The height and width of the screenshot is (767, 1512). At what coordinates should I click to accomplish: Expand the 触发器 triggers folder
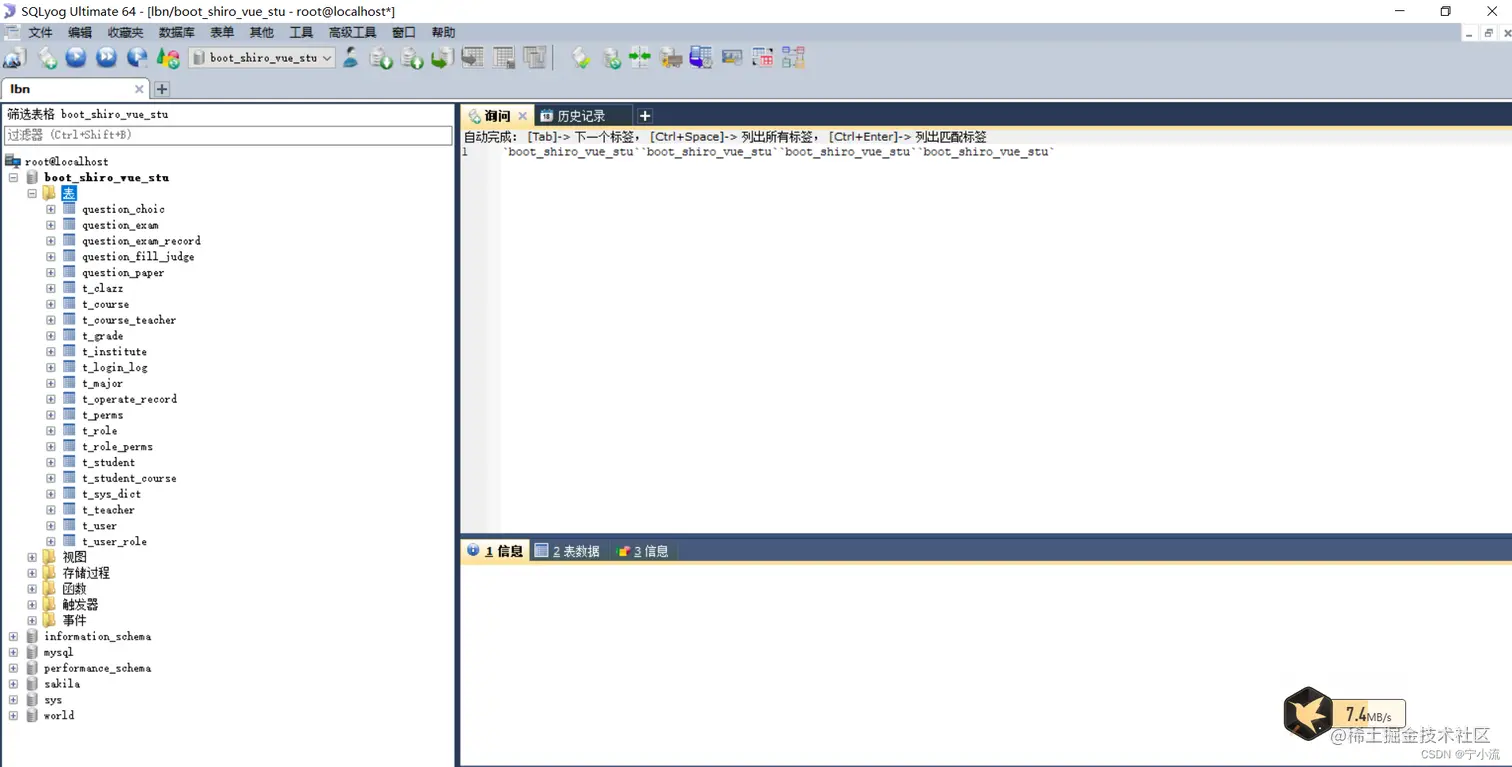[32, 605]
